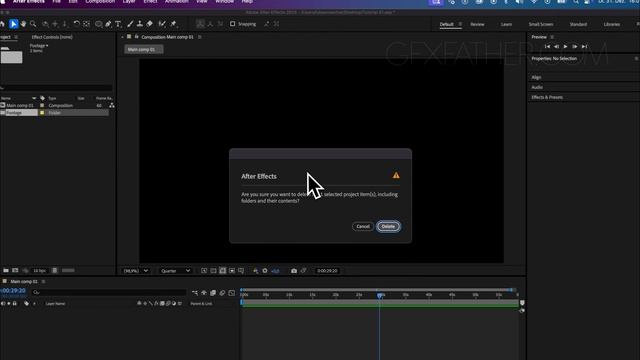Click the timeline current-time indicator
This screenshot has width=640, height=360.
point(380,295)
